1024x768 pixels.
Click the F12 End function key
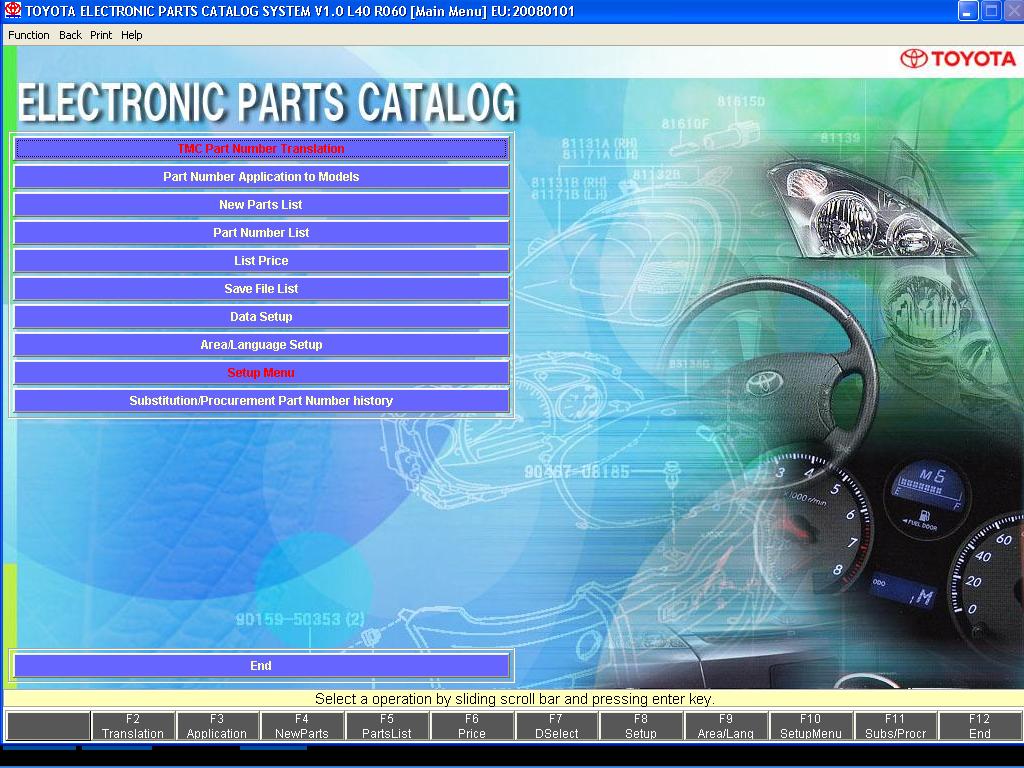tap(979, 726)
